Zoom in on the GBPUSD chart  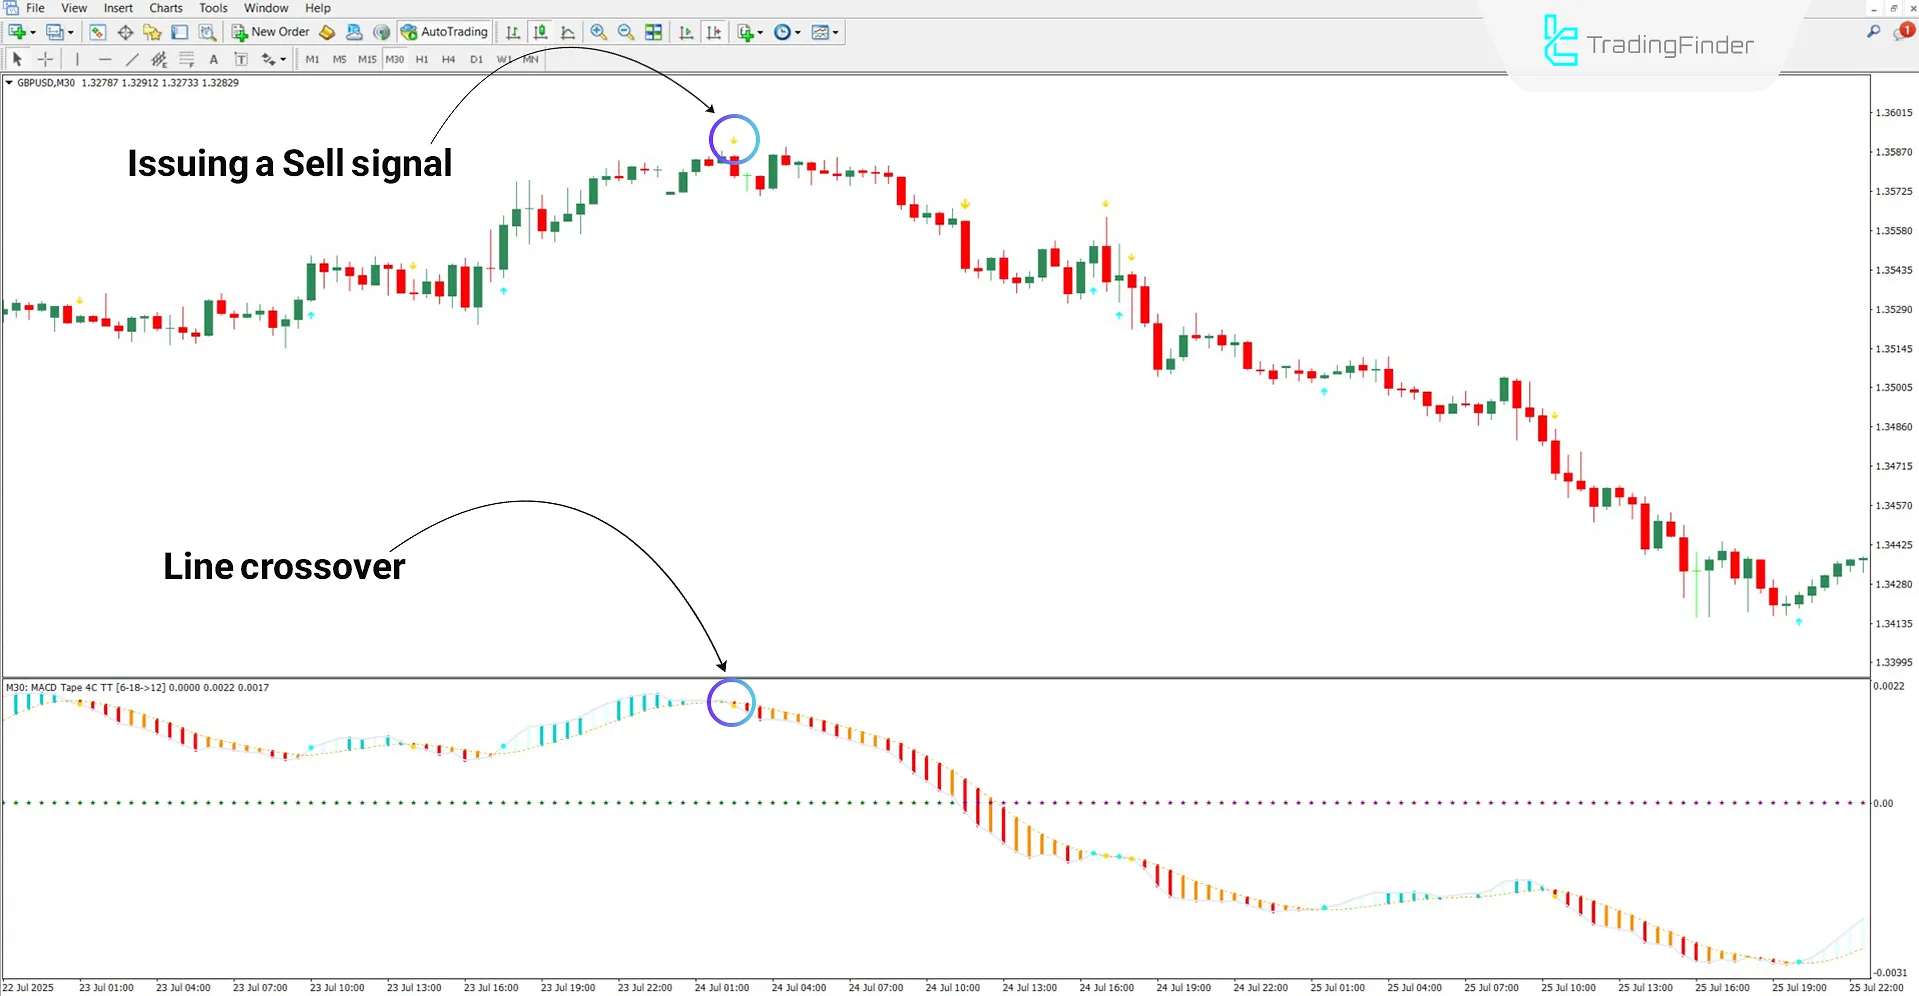pos(598,32)
